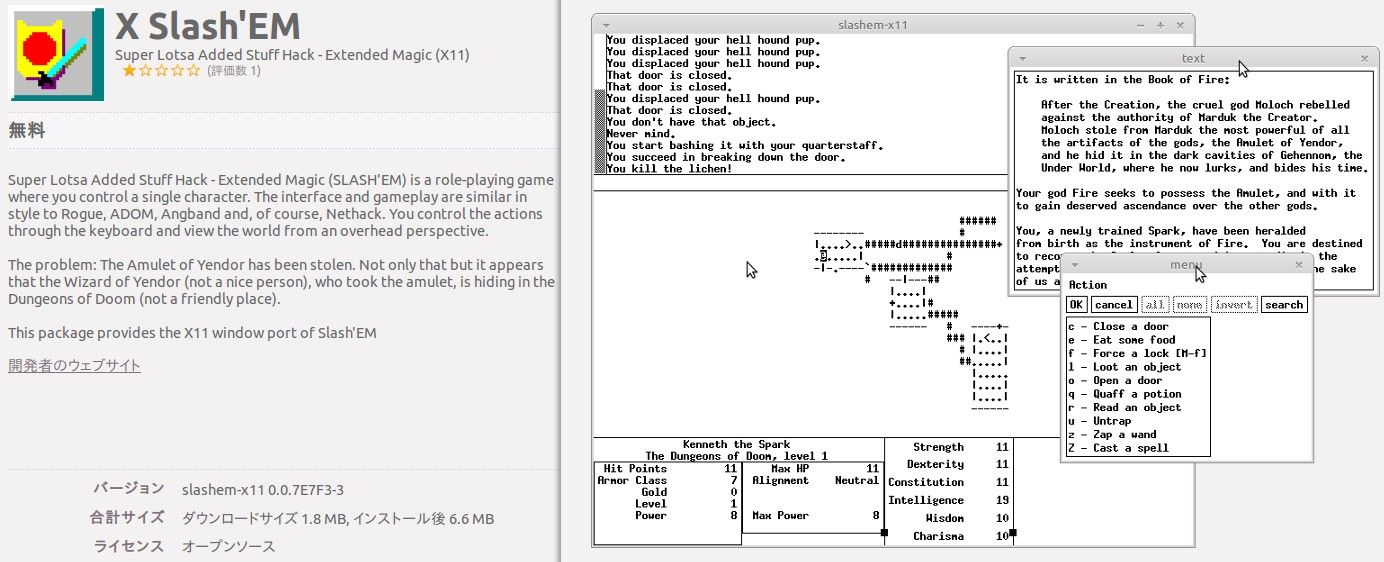Click 'The Dungeons of Doom, level 1' text

click(737, 456)
